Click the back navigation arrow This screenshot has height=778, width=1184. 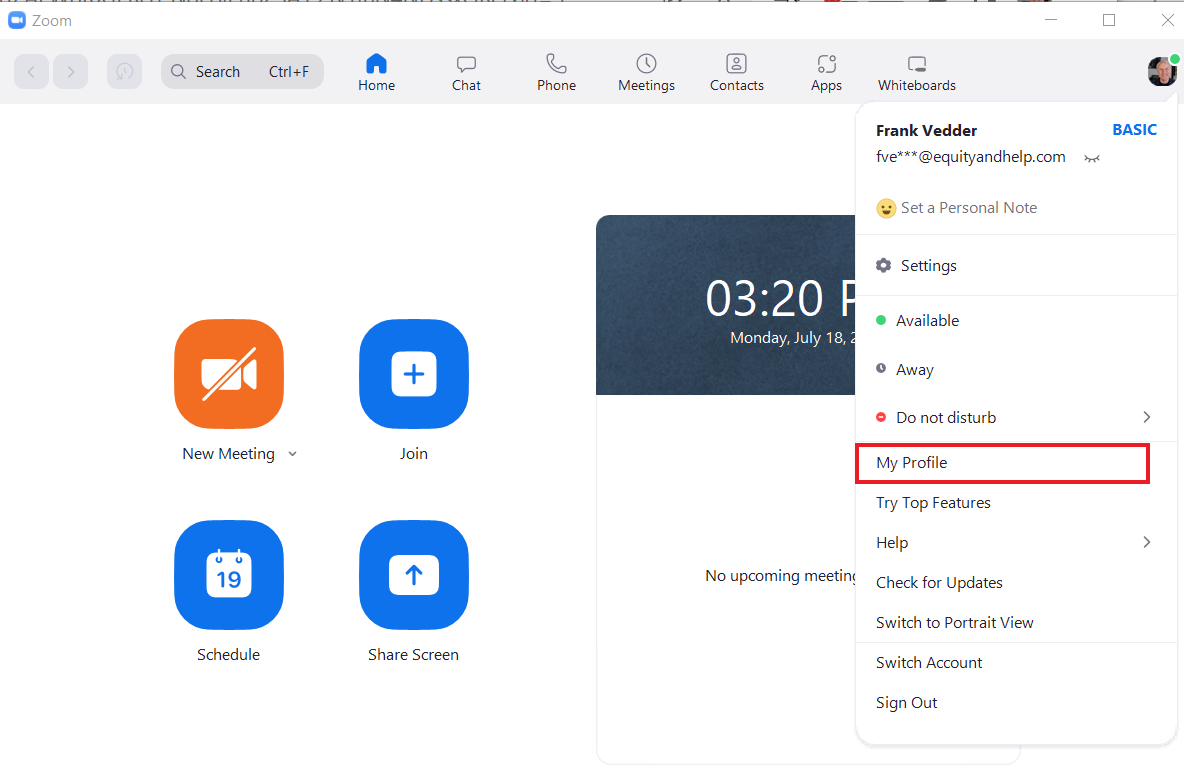coord(32,72)
